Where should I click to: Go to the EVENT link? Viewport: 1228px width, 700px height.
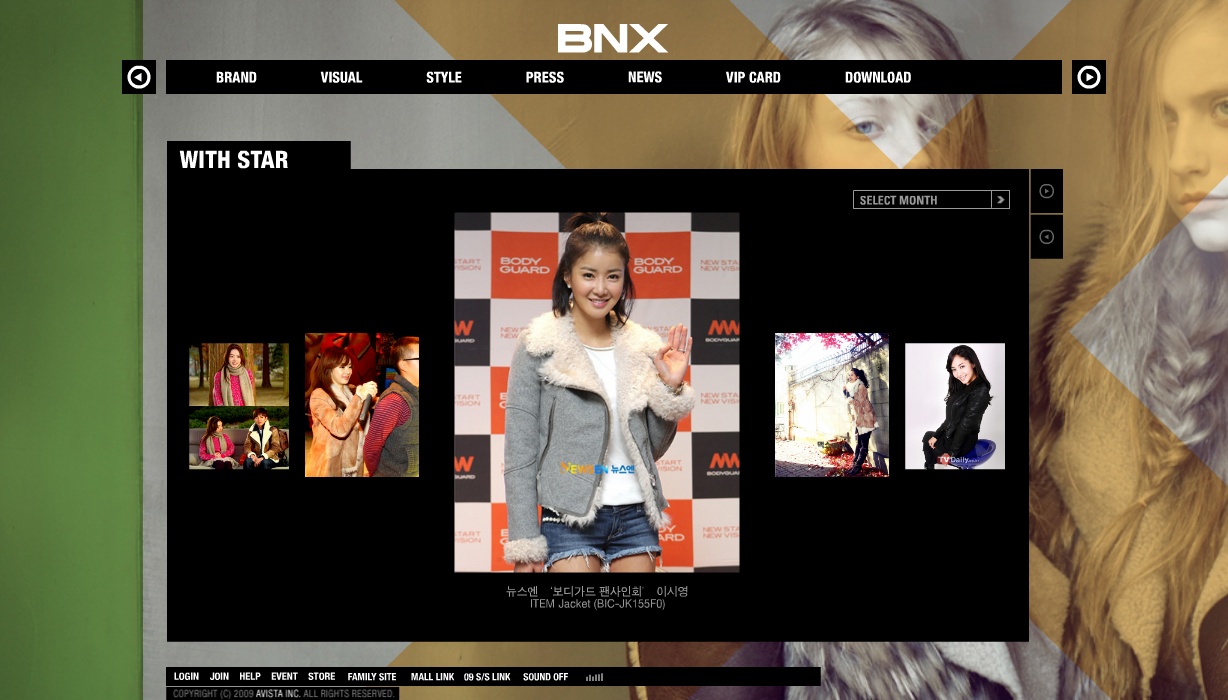pos(284,677)
